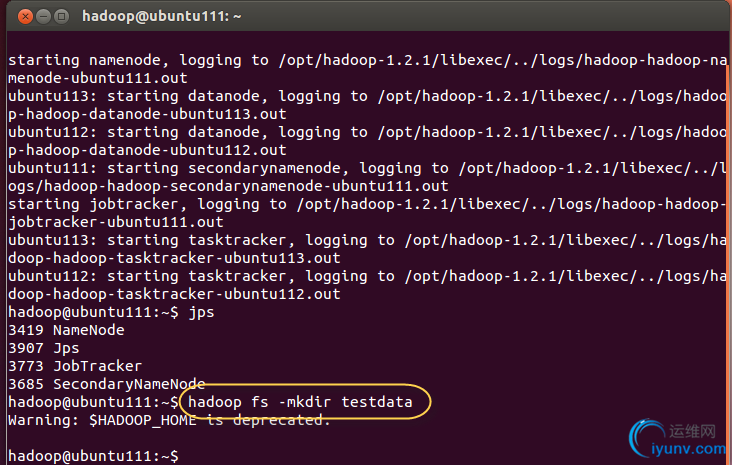Image resolution: width=732 pixels, height=465 pixels.
Task: Close the hadoop@ubuntu111 terminal window
Action: click(25, 17)
